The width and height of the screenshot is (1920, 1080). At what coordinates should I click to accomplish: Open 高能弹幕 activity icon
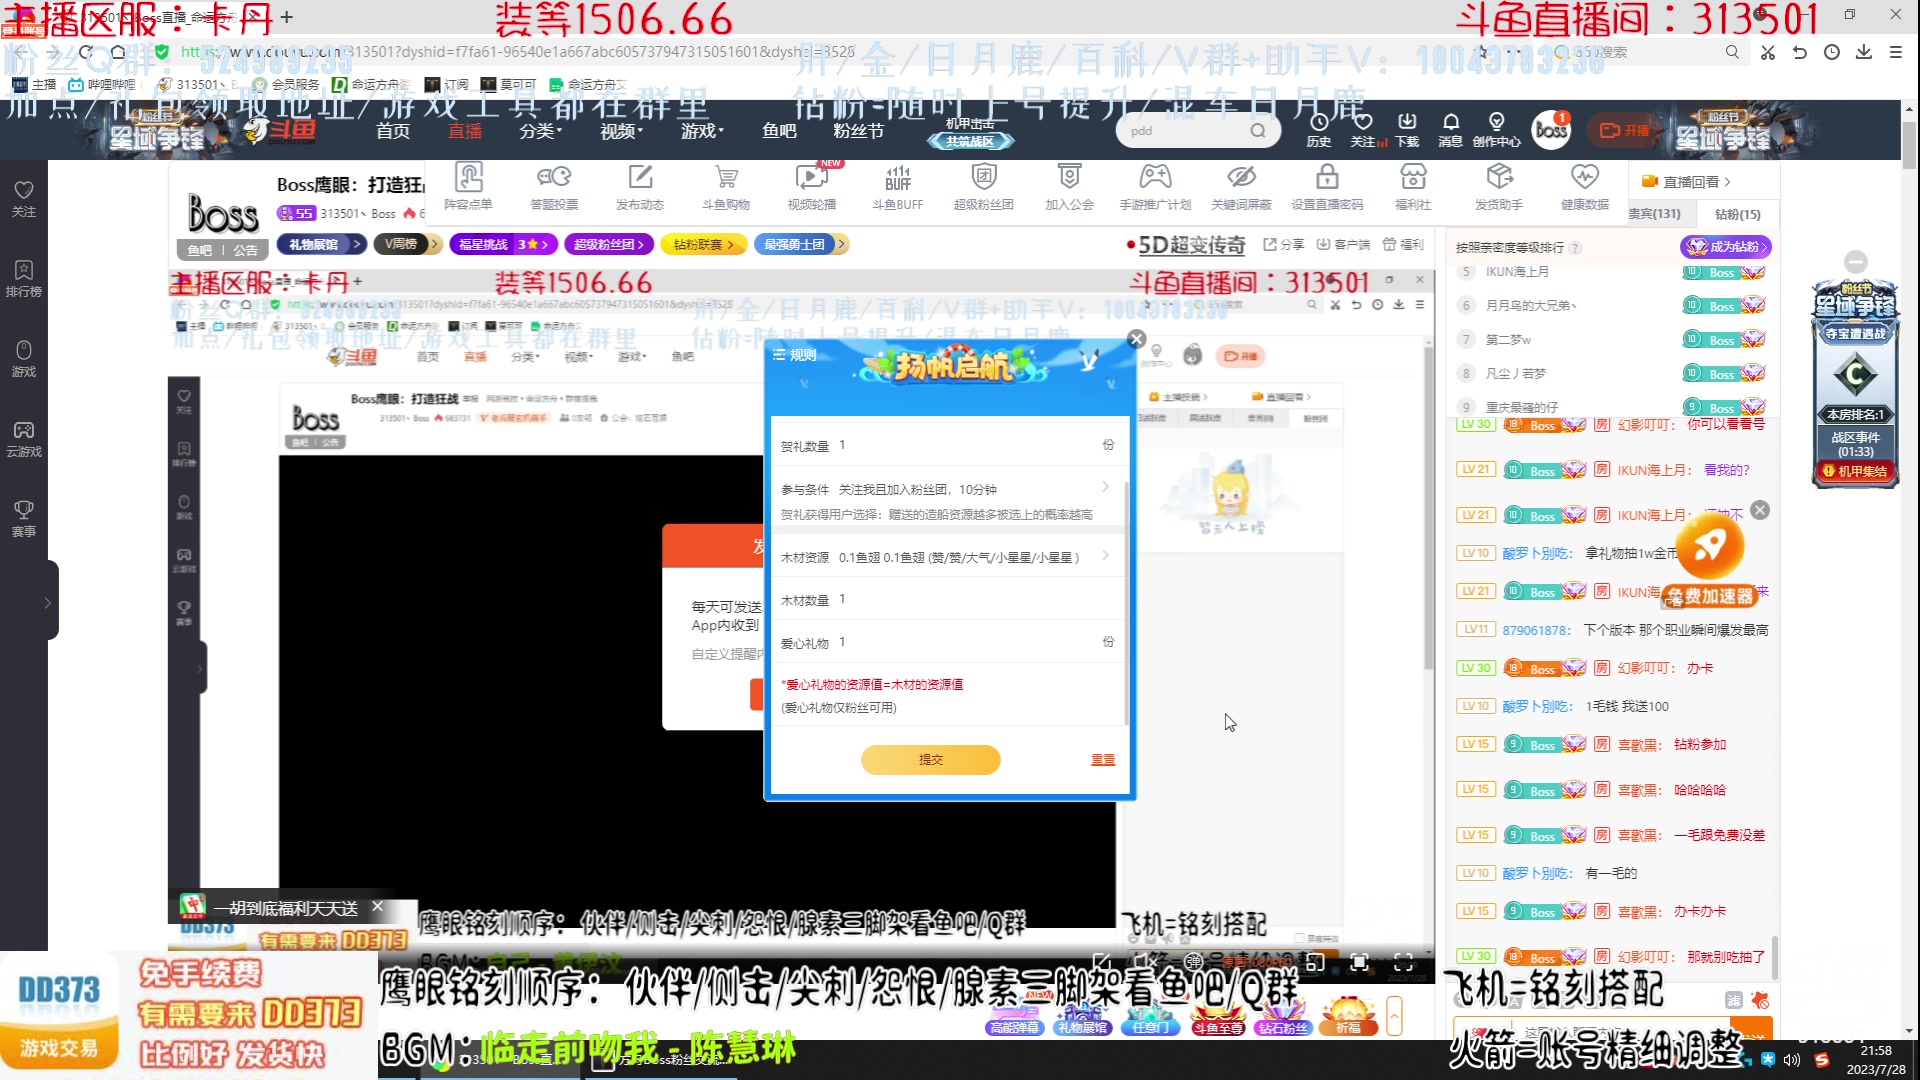(x=1015, y=1016)
